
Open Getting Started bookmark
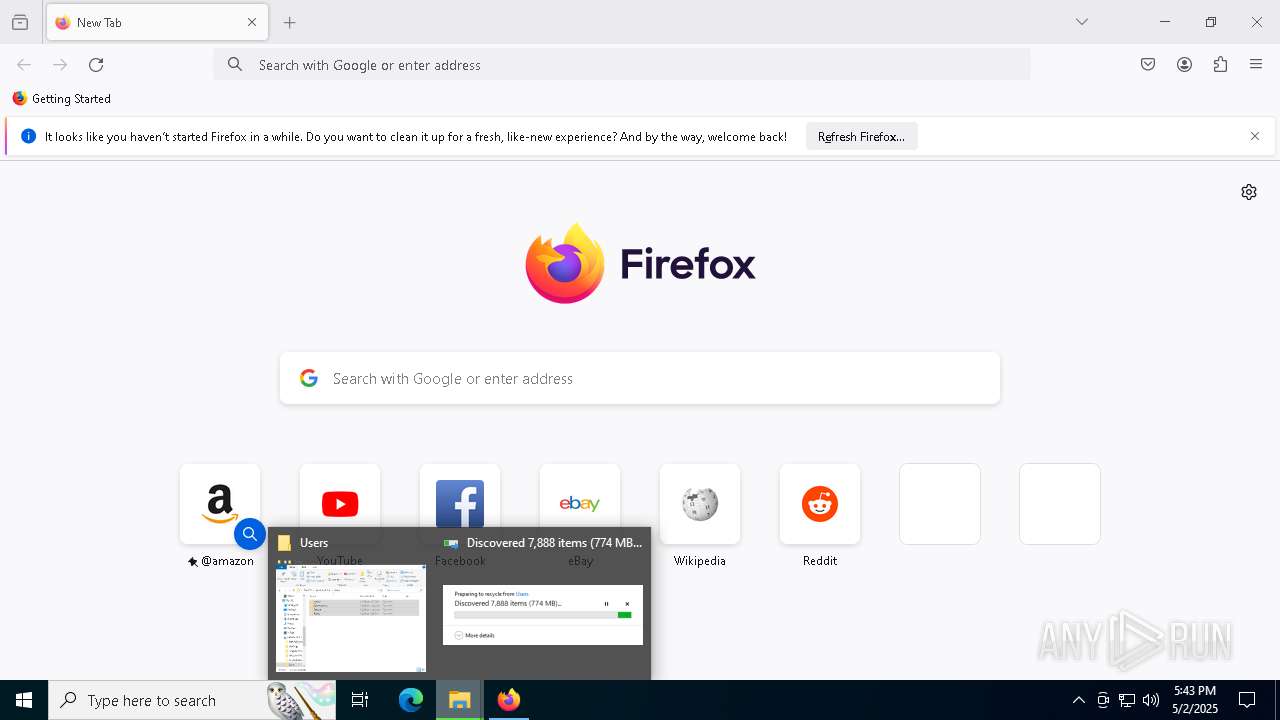pos(62,99)
